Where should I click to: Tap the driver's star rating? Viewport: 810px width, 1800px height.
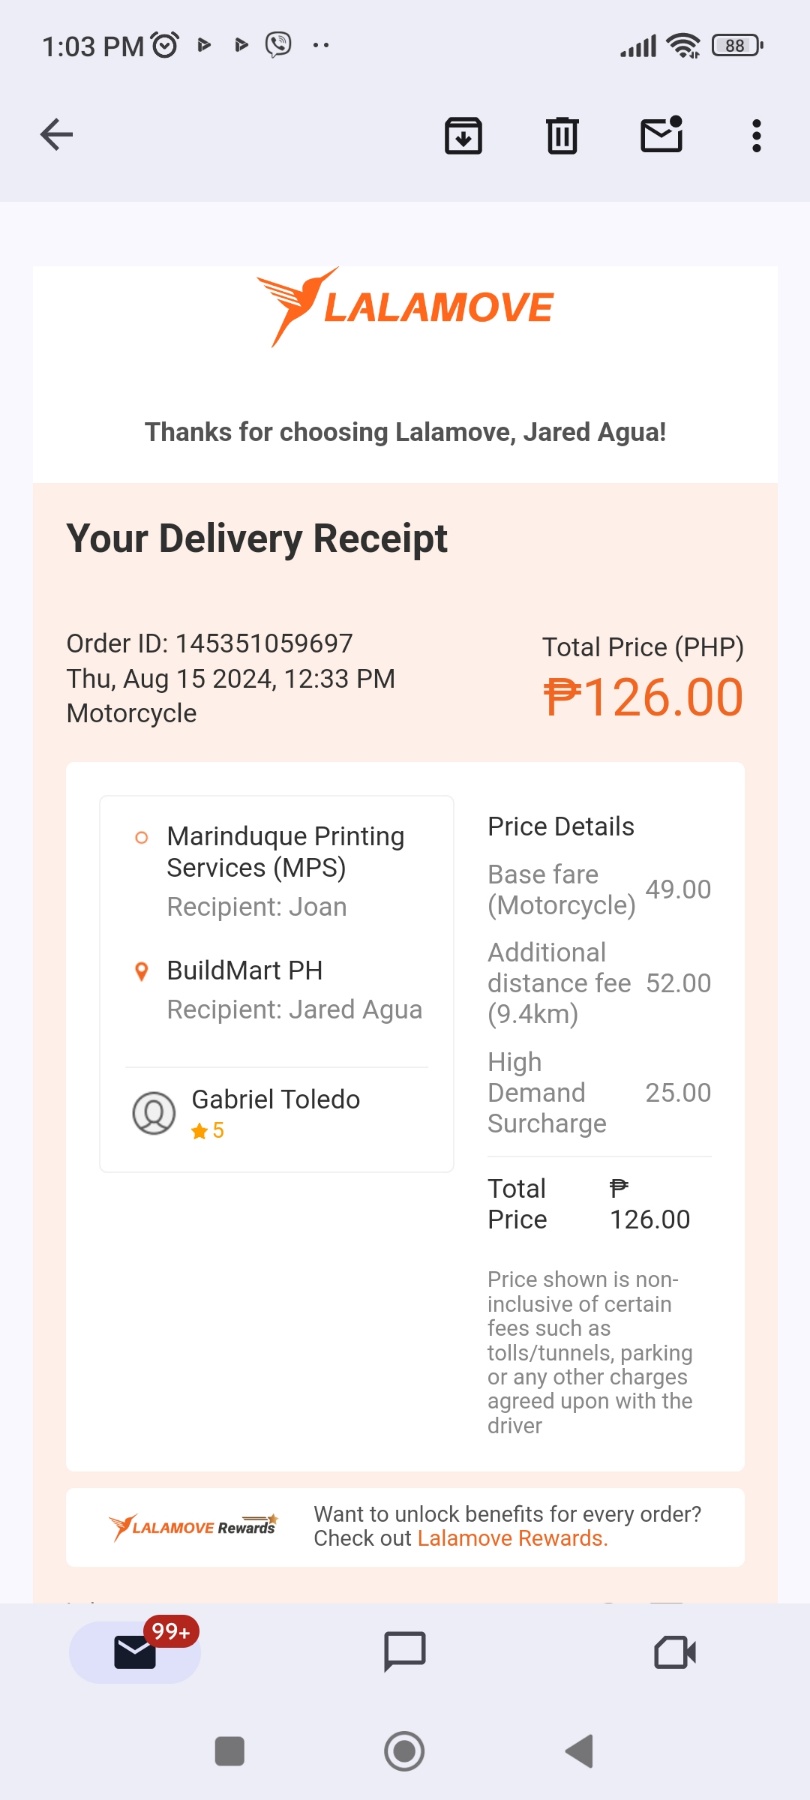pos(208,1131)
